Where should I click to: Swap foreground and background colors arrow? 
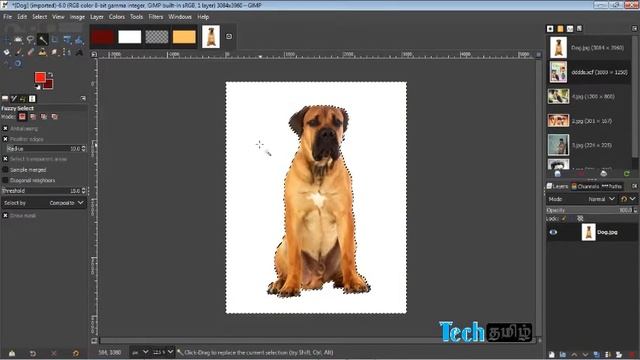(50, 74)
